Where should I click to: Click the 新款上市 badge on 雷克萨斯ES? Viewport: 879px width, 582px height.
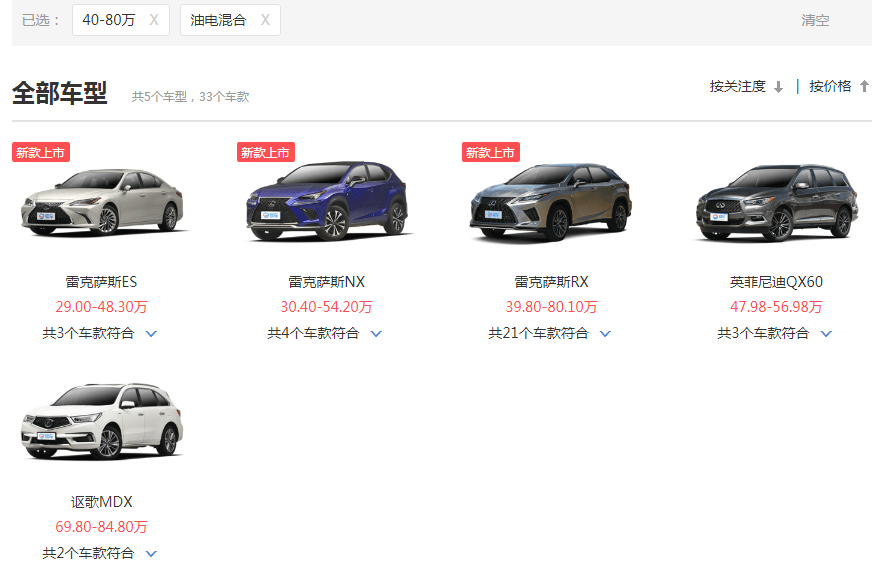(x=41, y=152)
